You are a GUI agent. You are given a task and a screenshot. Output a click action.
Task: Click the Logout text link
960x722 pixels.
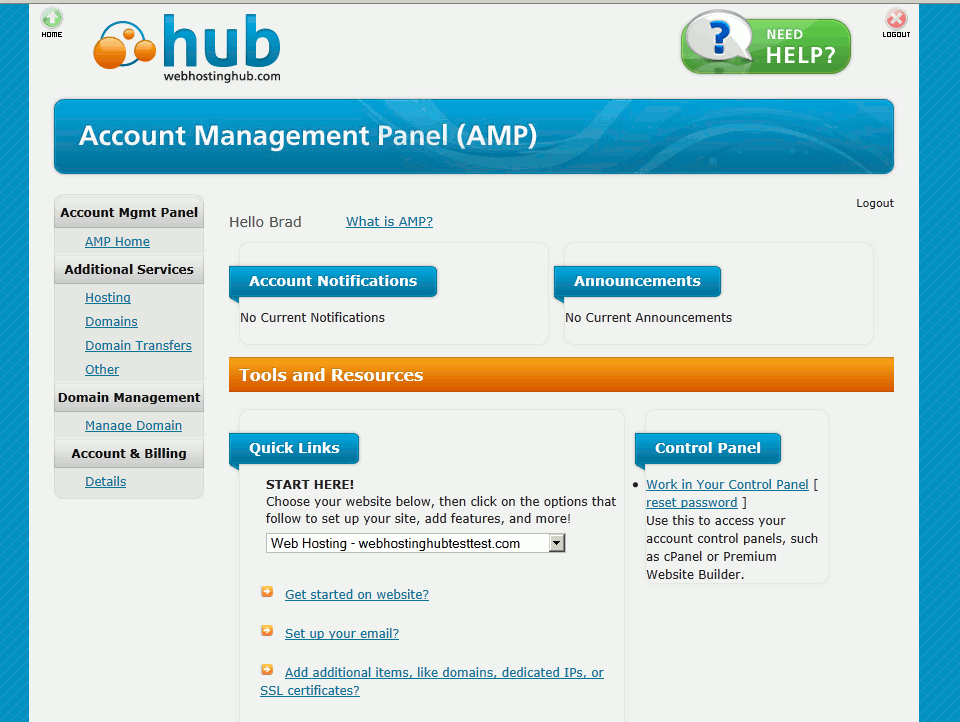point(874,204)
